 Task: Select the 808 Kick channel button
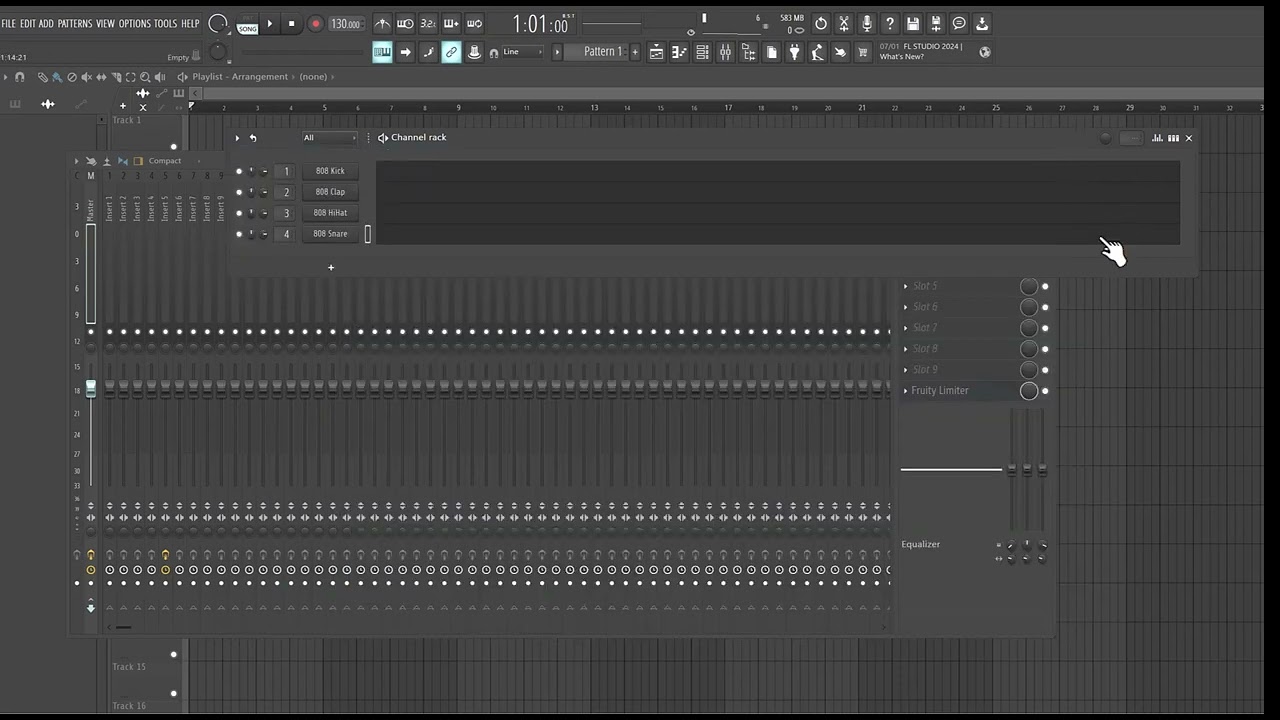(330, 171)
